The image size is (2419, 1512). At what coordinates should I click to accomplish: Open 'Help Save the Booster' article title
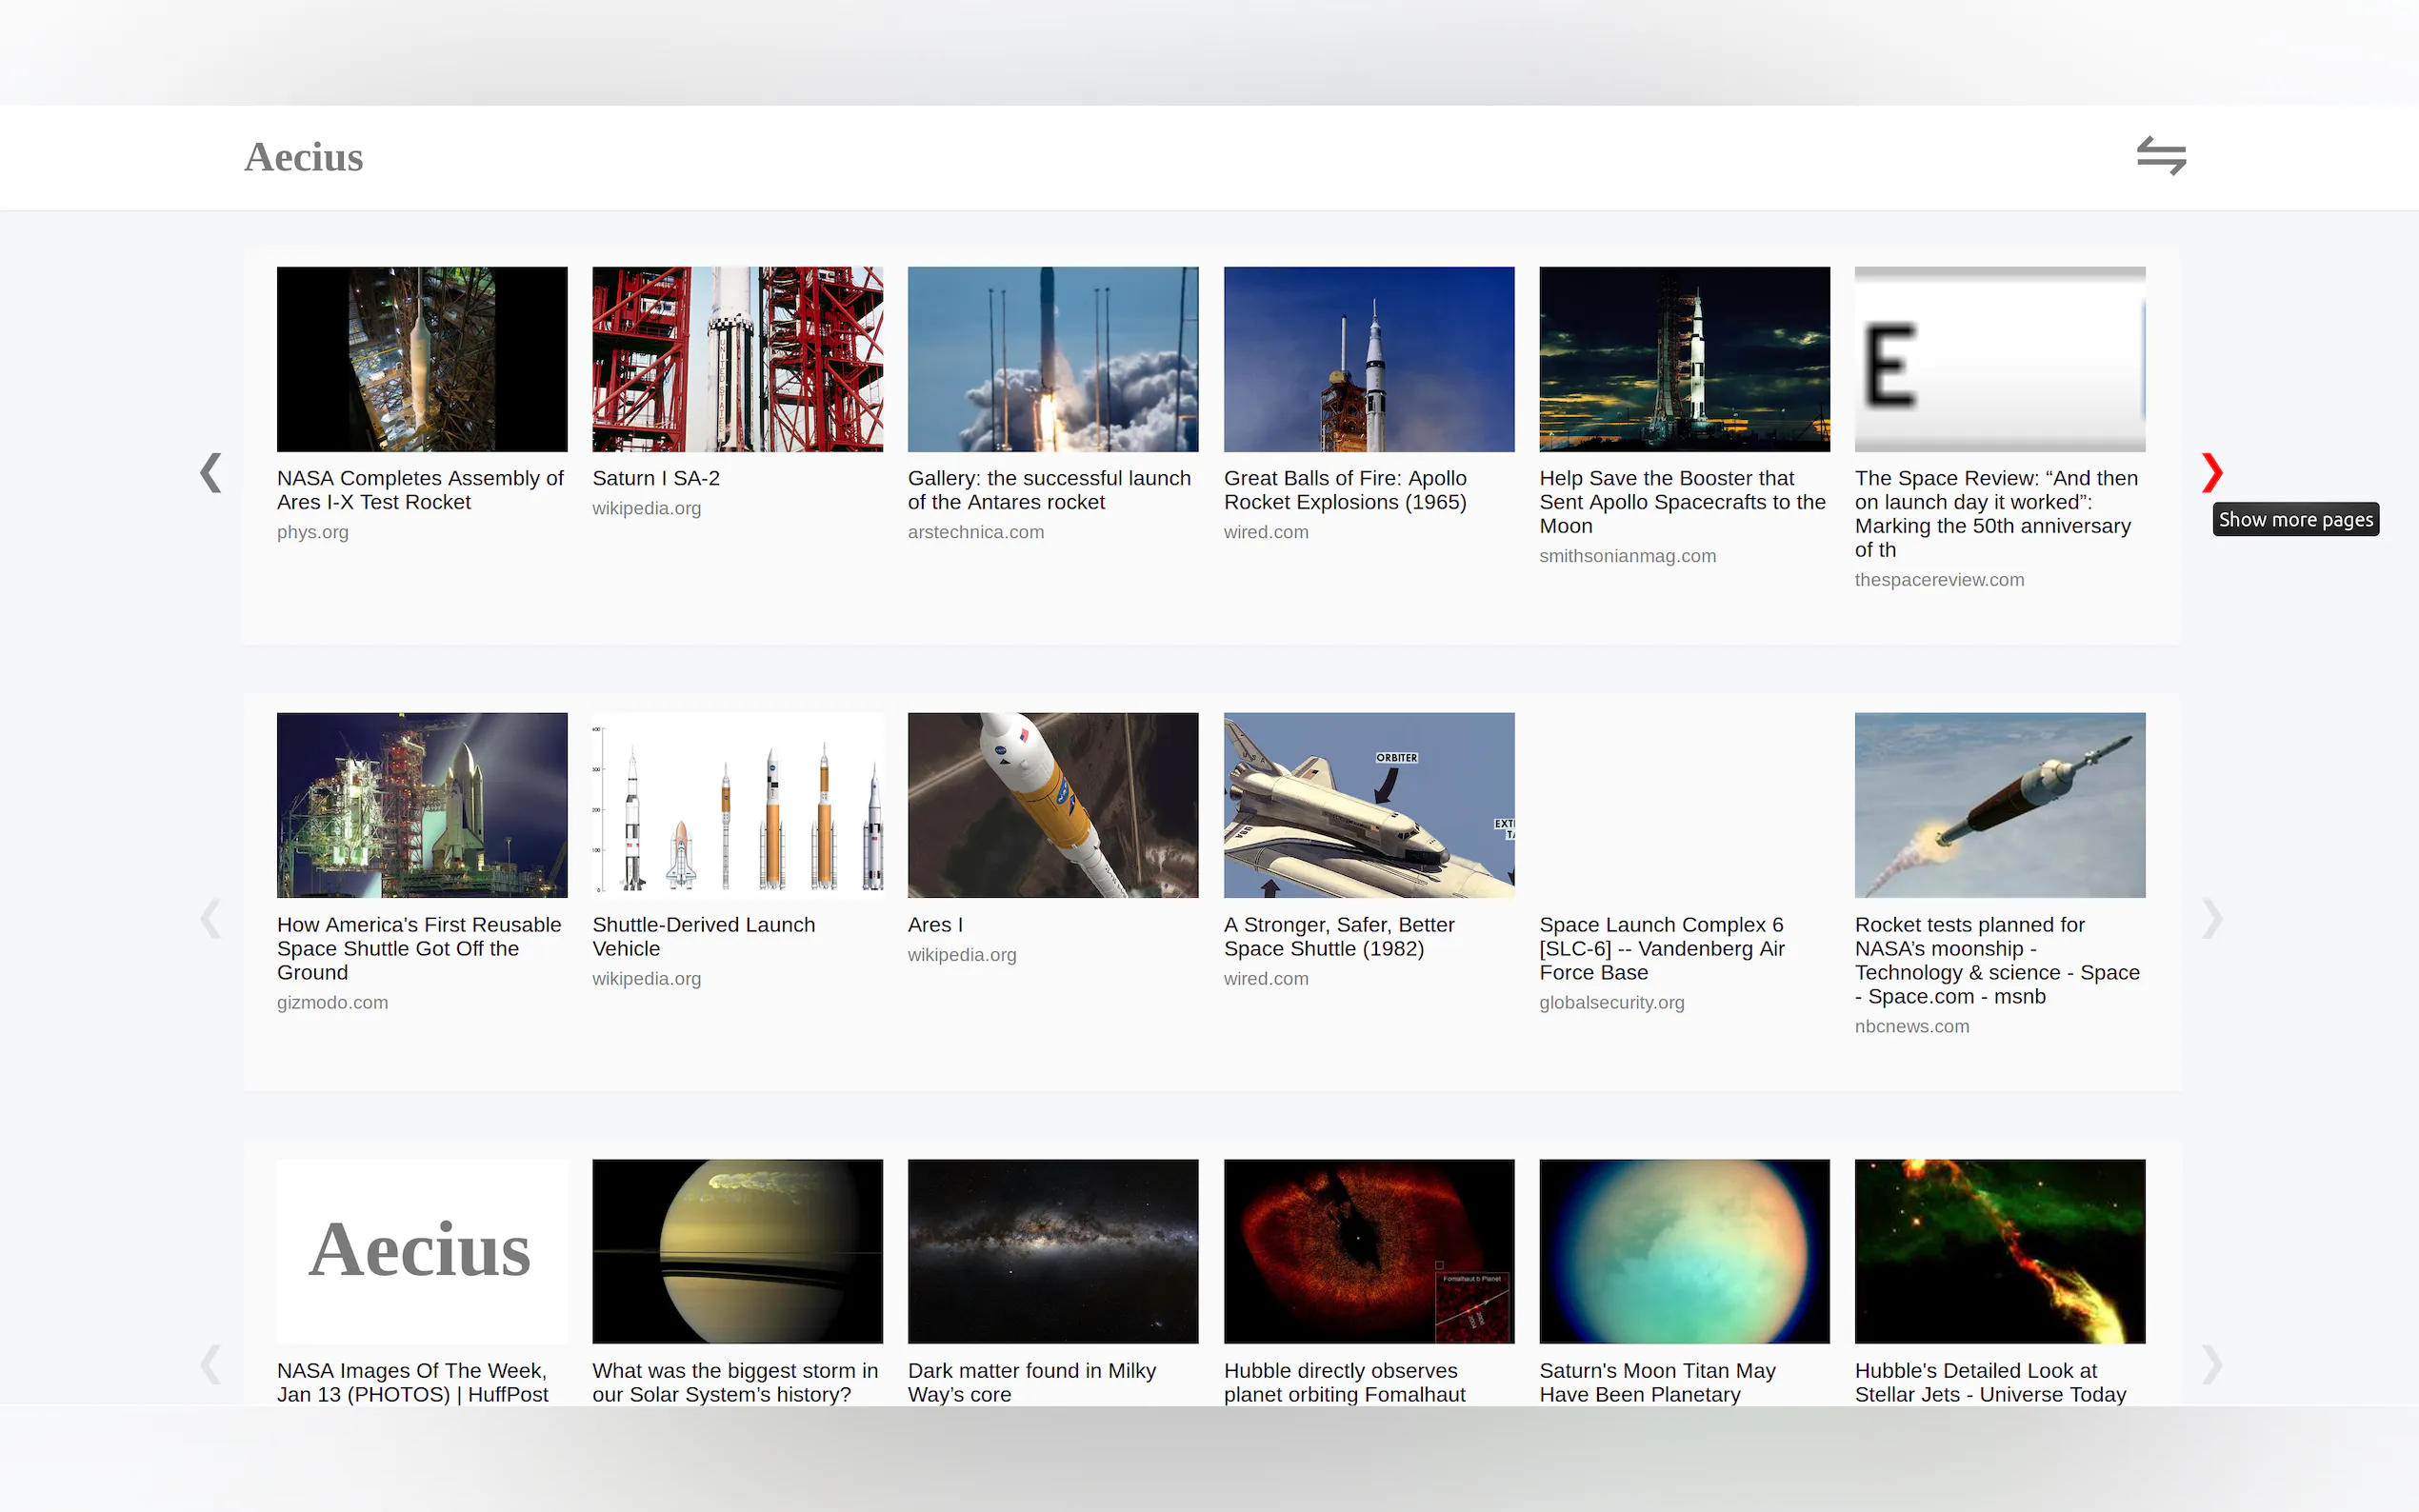(x=1682, y=502)
